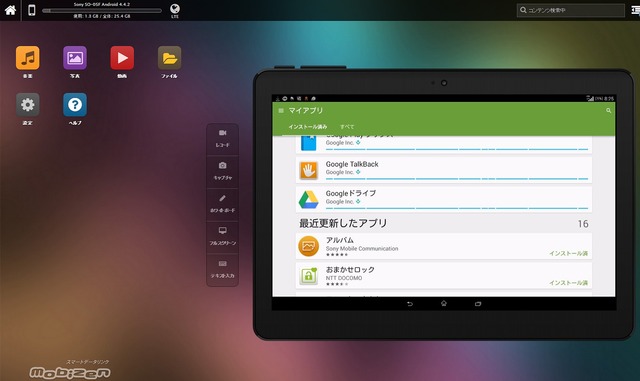Click recently updated apps count 16
640x381 pixels.
[x=583, y=224]
